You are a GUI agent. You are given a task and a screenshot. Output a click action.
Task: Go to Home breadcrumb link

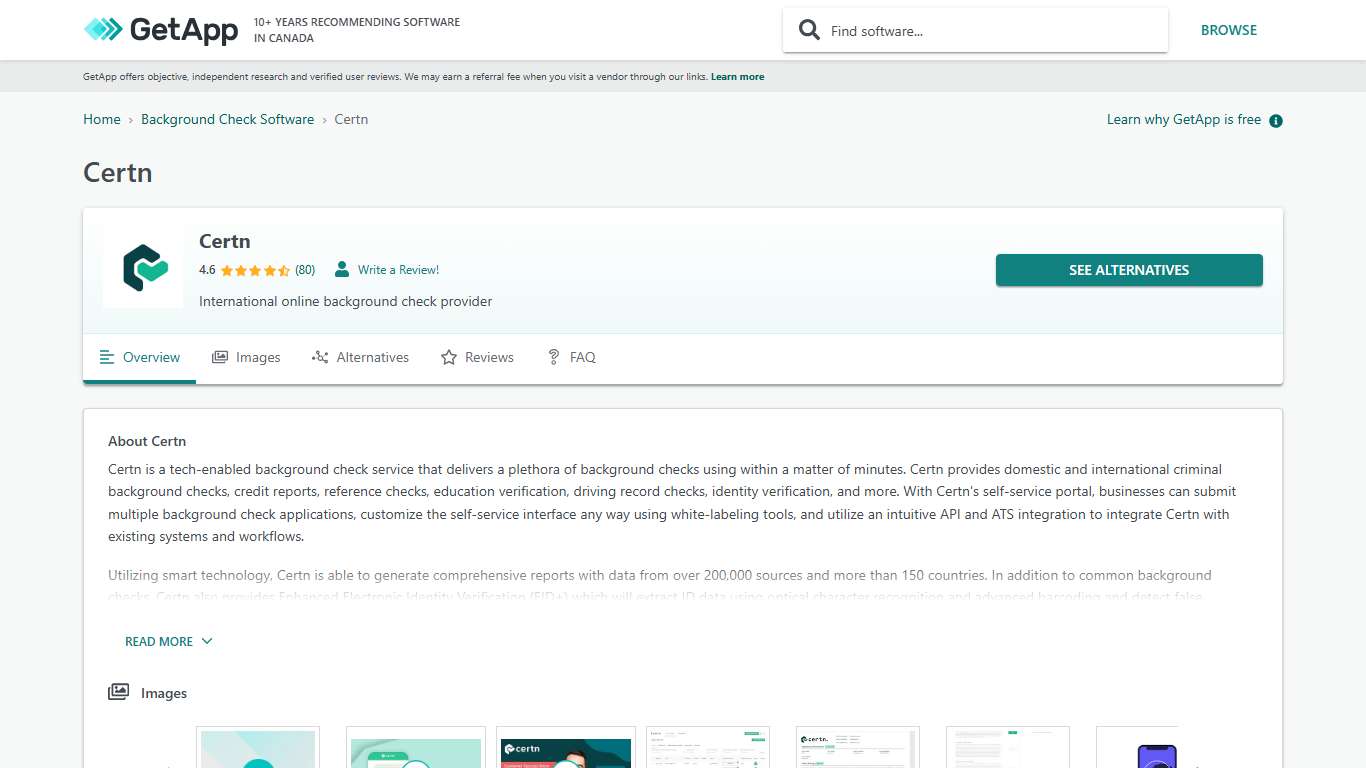[101, 119]
